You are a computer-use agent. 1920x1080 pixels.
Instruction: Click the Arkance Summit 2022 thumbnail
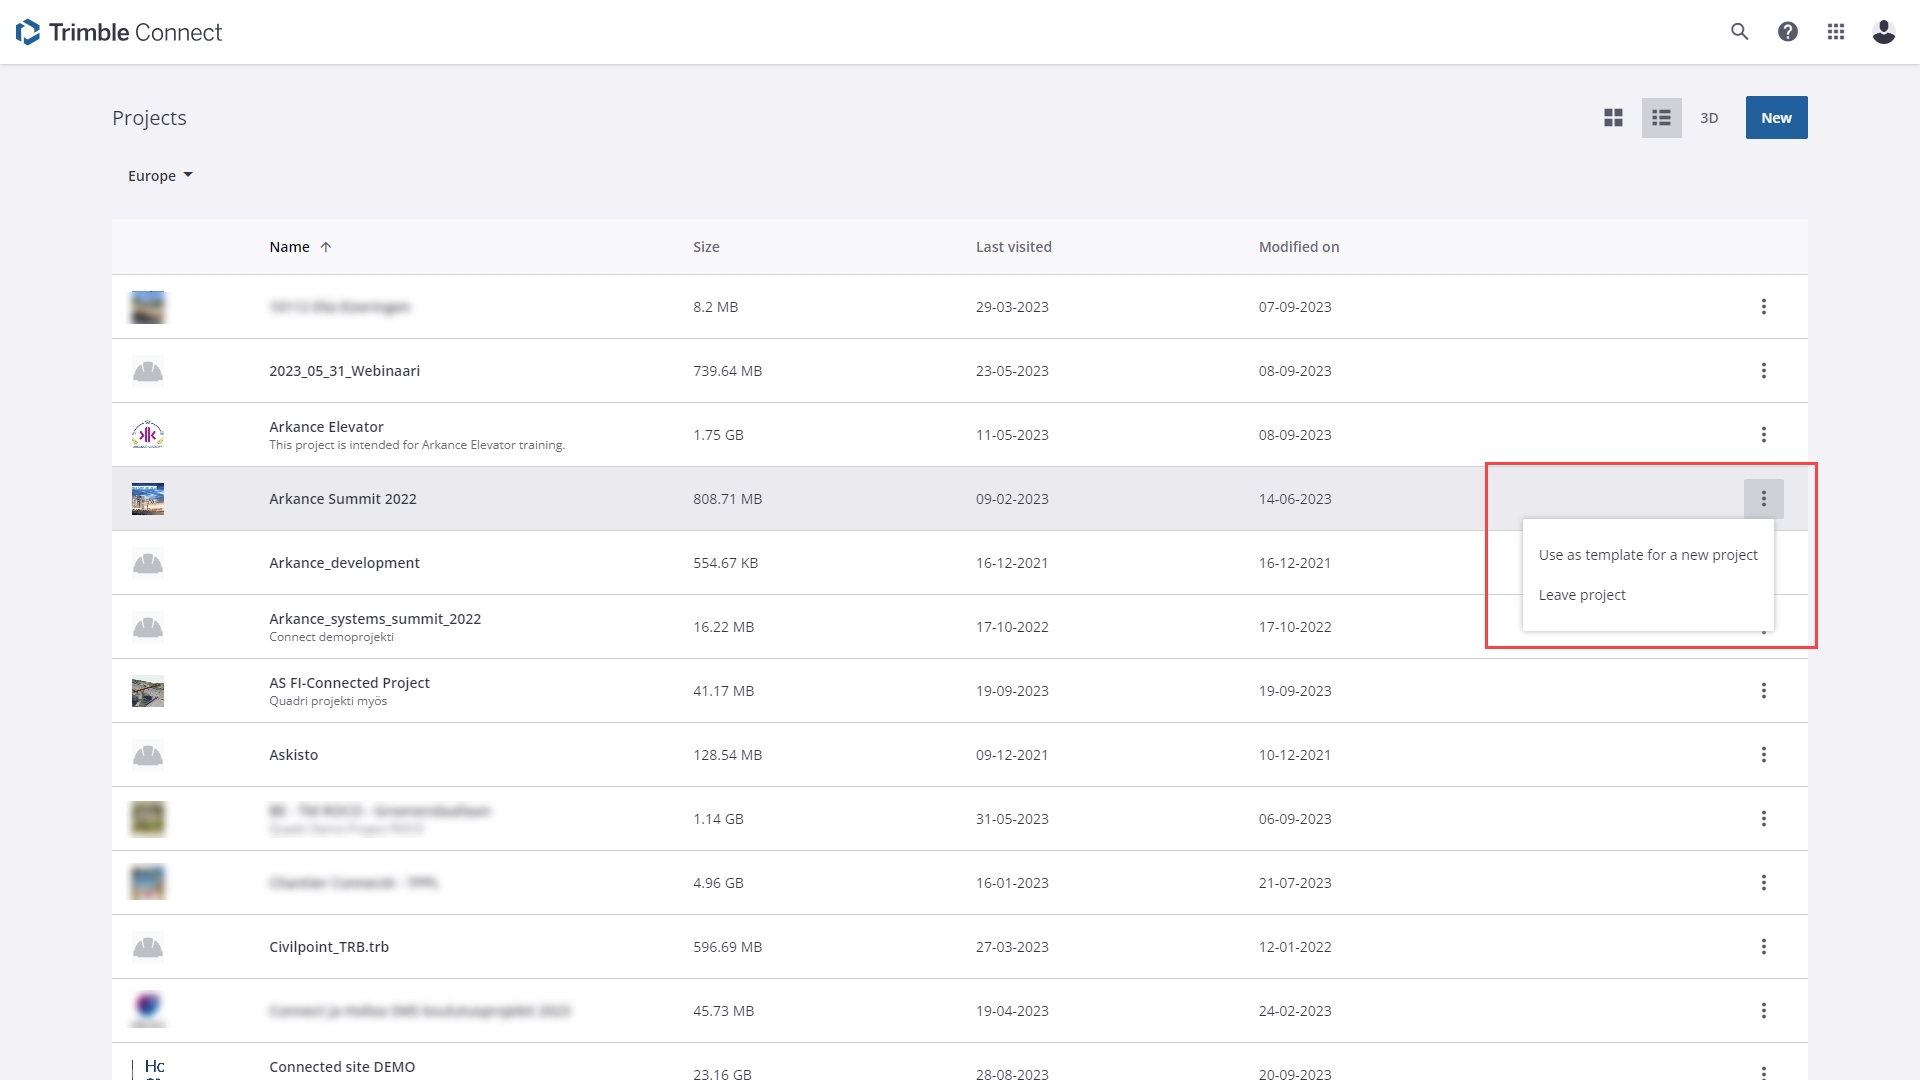pos(148,499)
